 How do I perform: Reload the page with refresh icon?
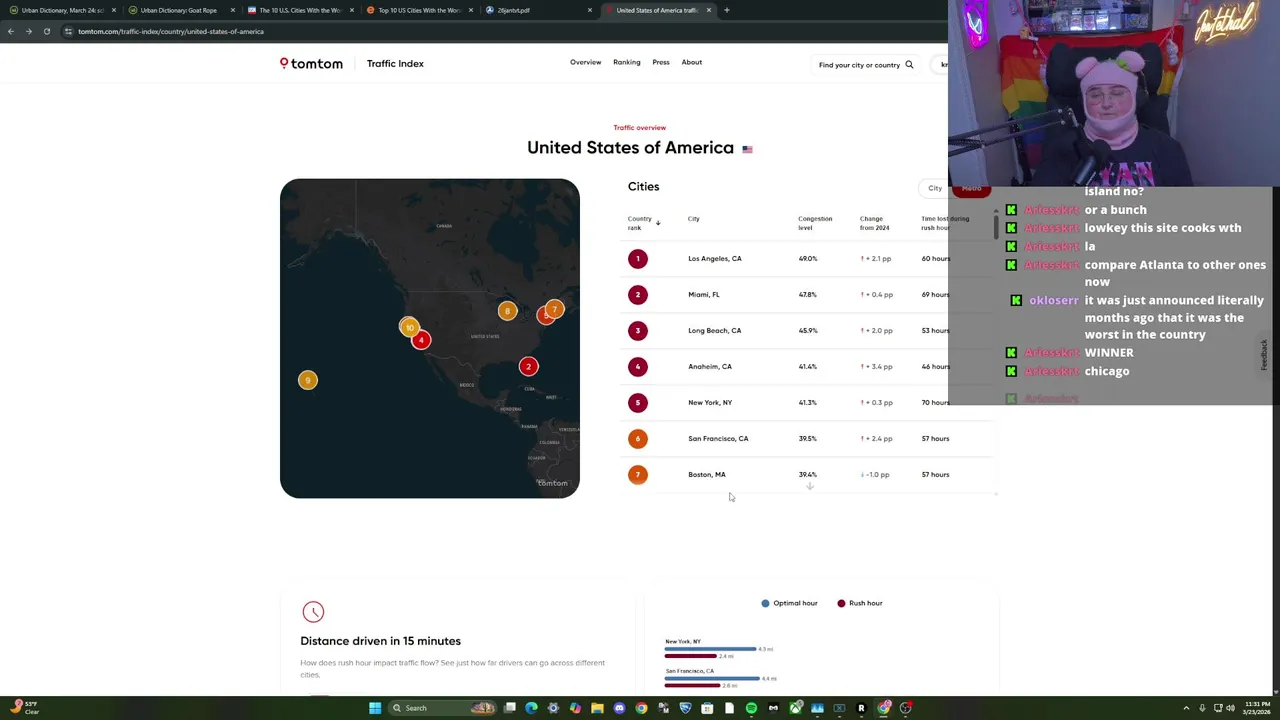[46, 31]
